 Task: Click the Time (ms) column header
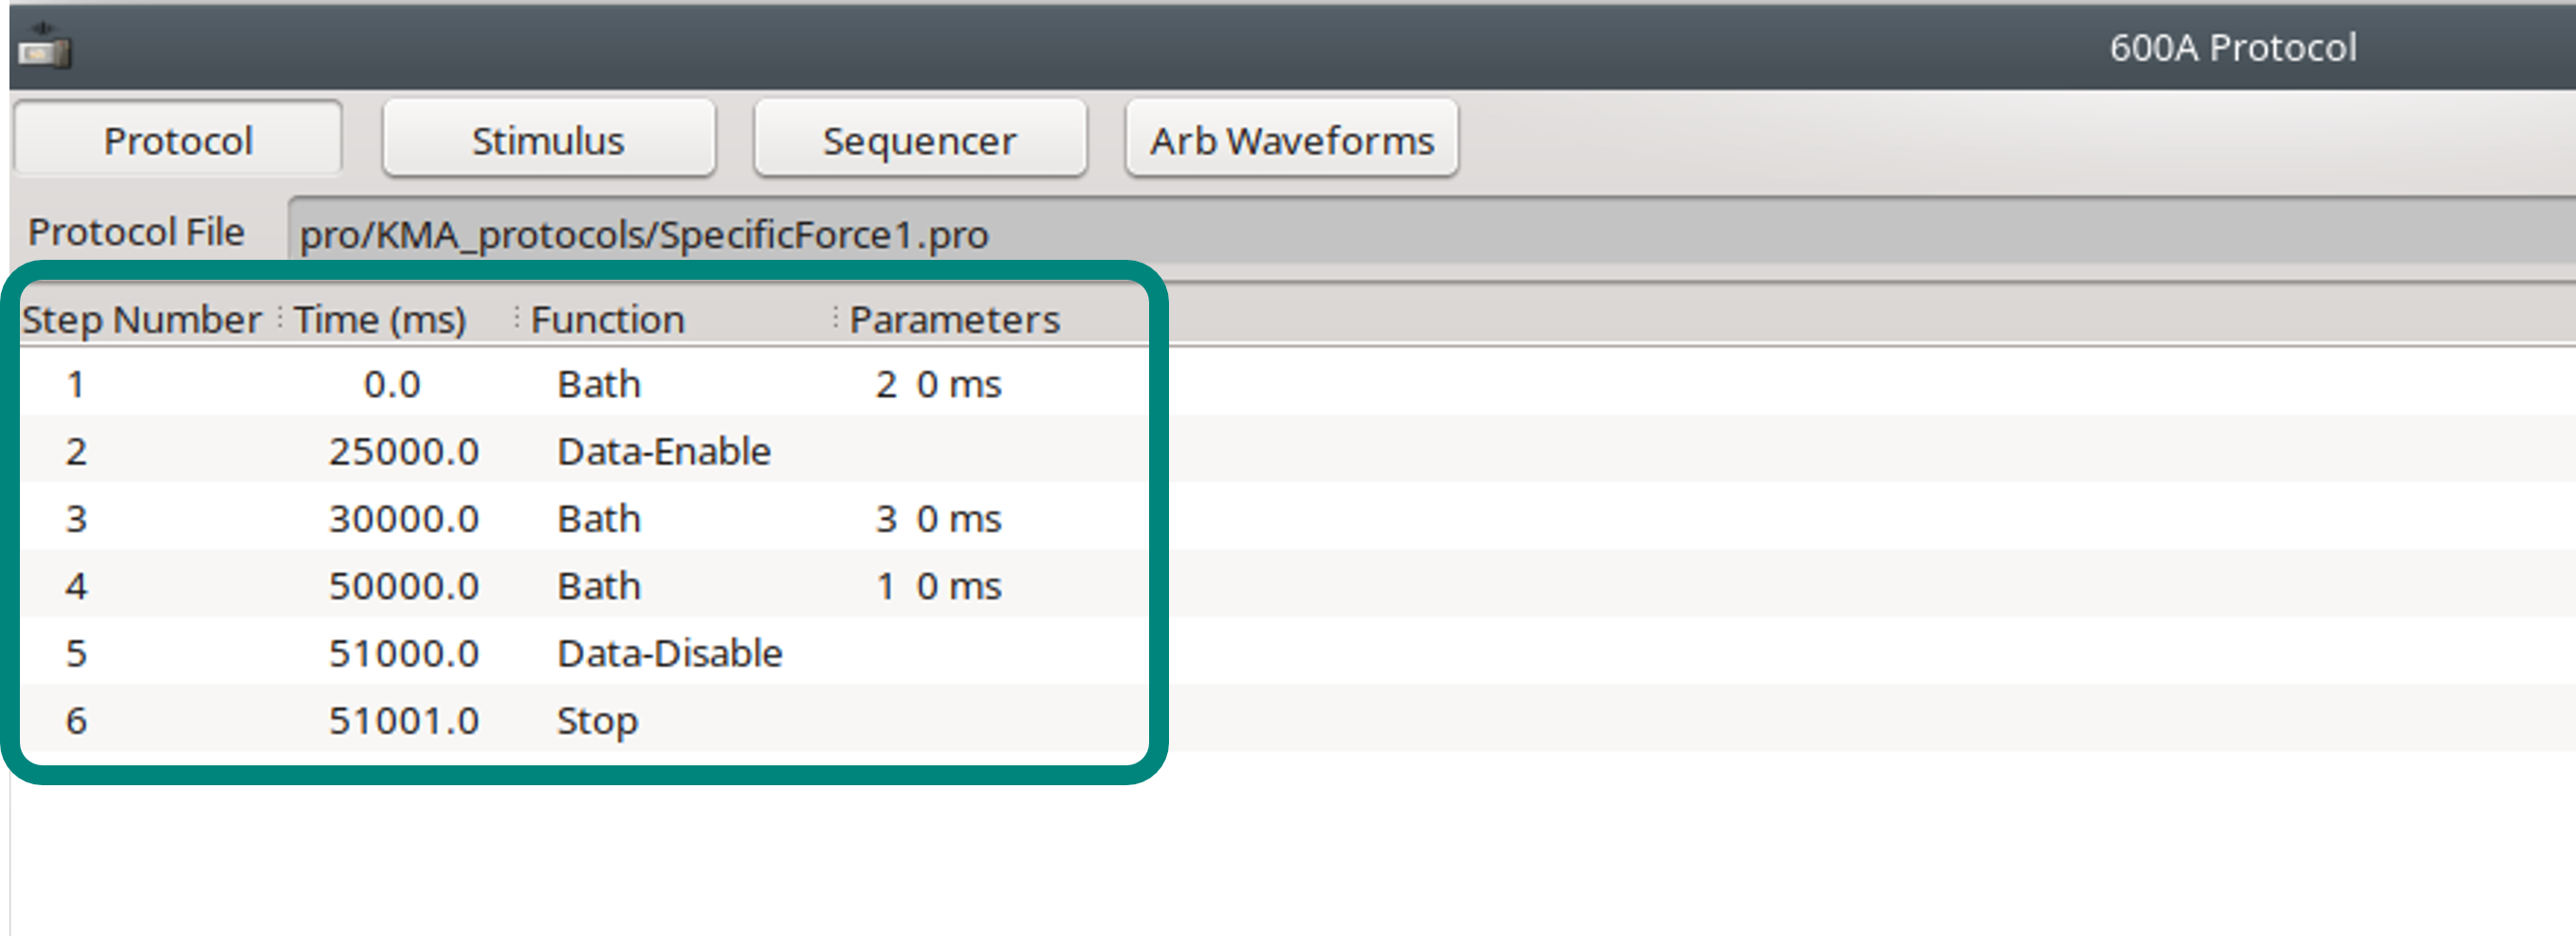click(380, 320)
